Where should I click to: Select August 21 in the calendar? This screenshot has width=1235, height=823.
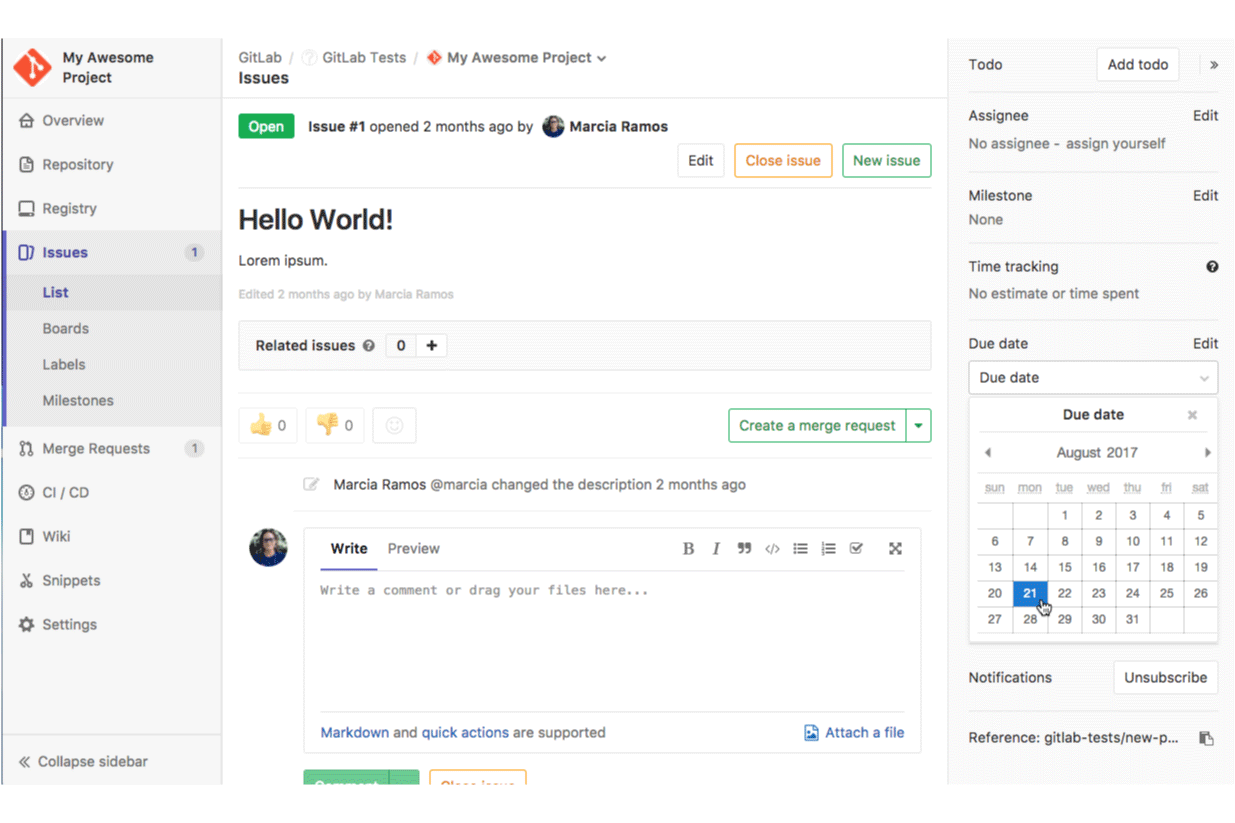tap(1030, 593)
